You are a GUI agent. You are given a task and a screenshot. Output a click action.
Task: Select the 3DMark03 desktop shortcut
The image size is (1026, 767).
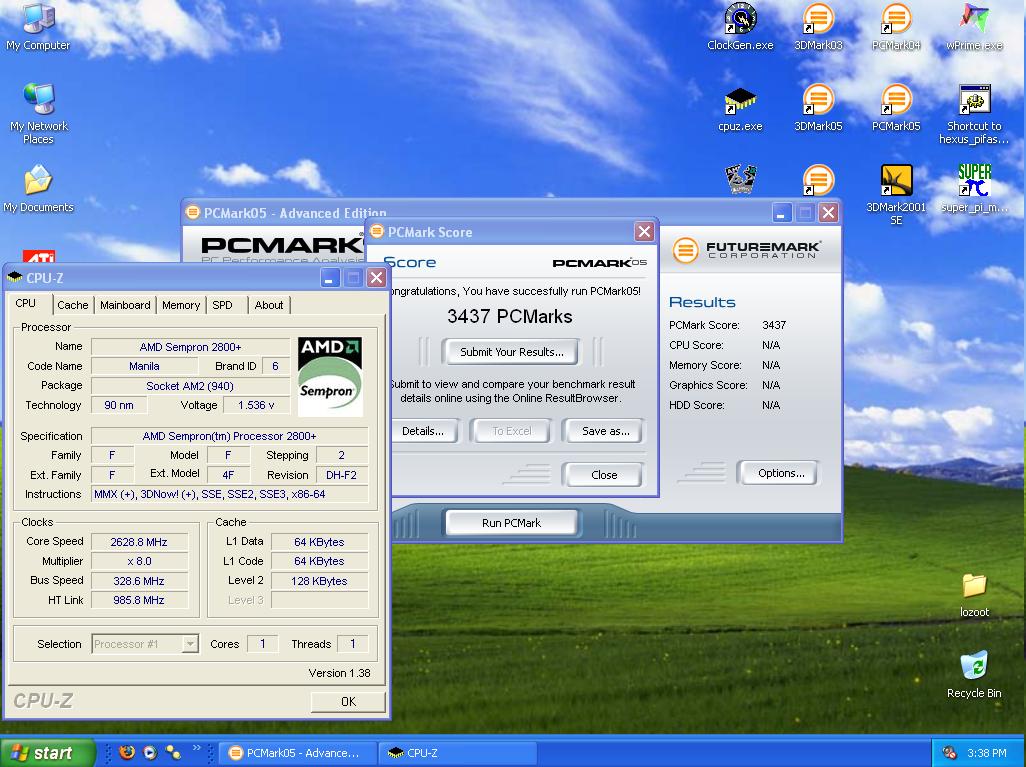pyautogui.click(x=818, y=26)
